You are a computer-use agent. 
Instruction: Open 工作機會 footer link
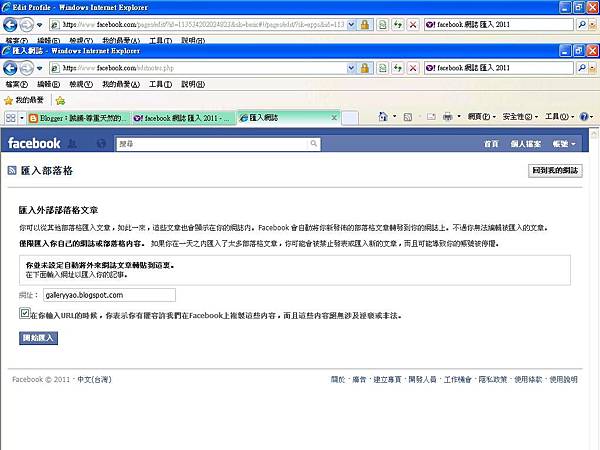click(457, 379)
